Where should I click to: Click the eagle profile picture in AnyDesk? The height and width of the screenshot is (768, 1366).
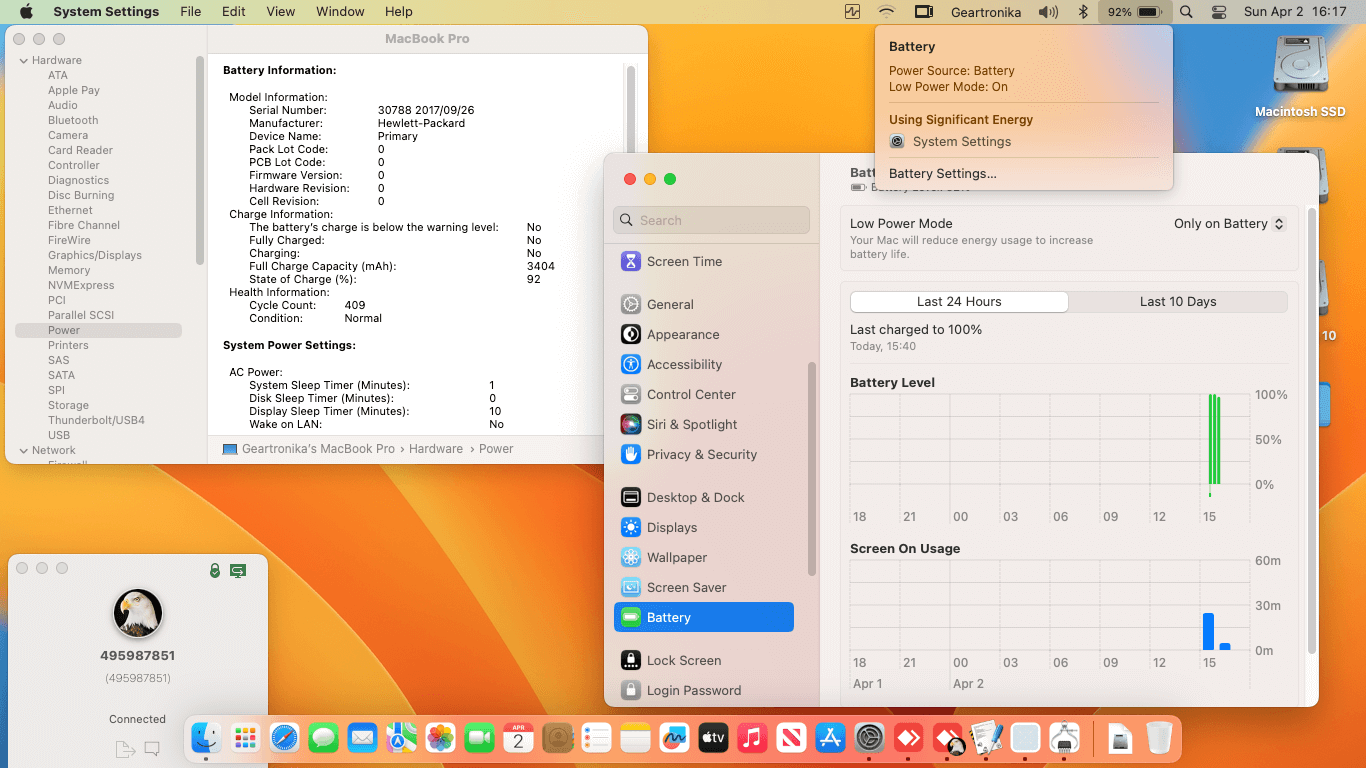138,613
